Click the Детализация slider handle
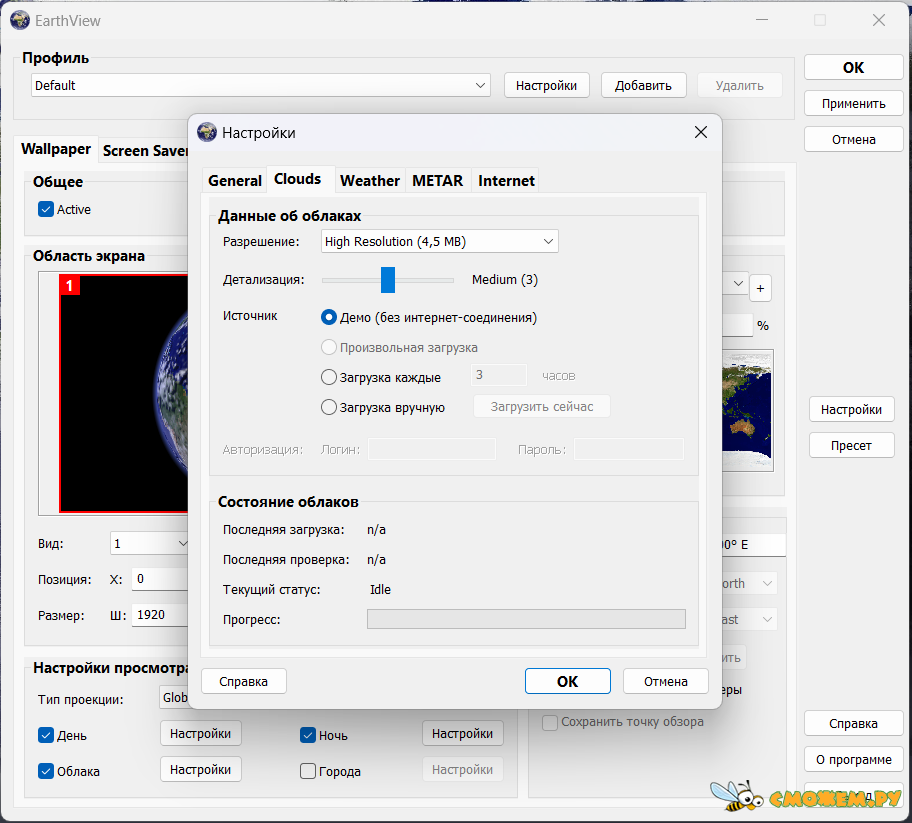The height and width of the screenshot is (823, 912). tap(388, 280)
